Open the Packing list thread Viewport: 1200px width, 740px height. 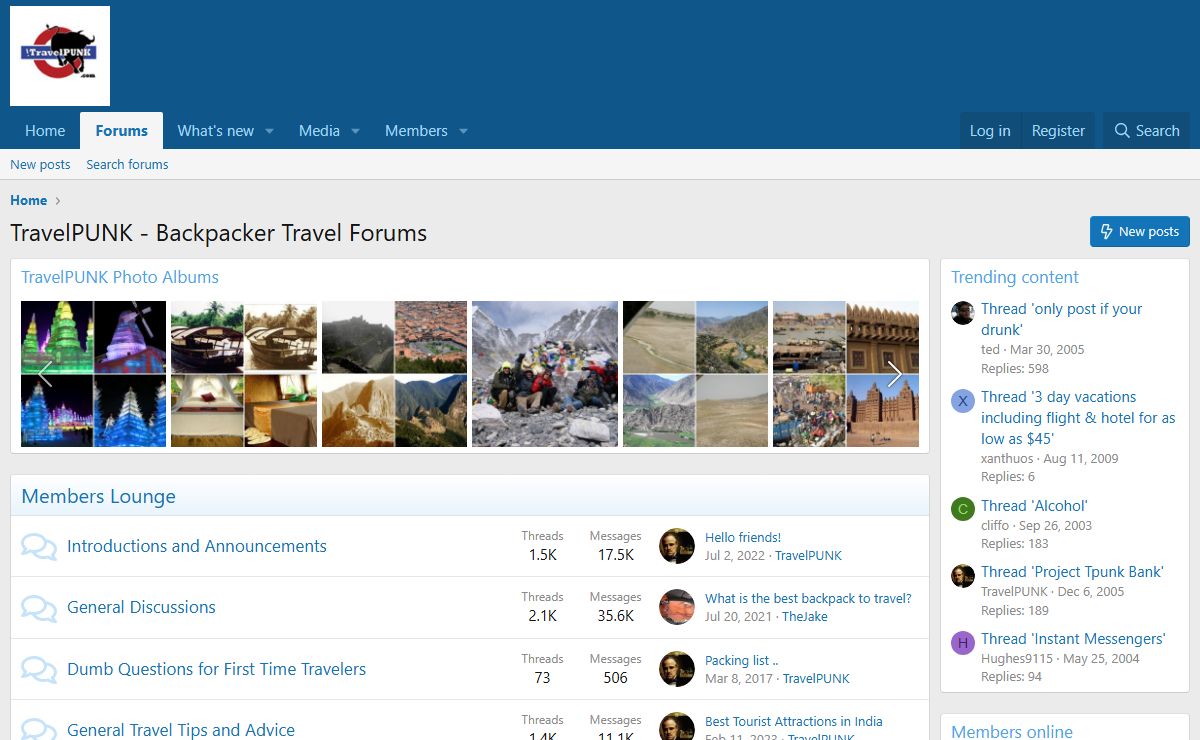tap(741, 660)
